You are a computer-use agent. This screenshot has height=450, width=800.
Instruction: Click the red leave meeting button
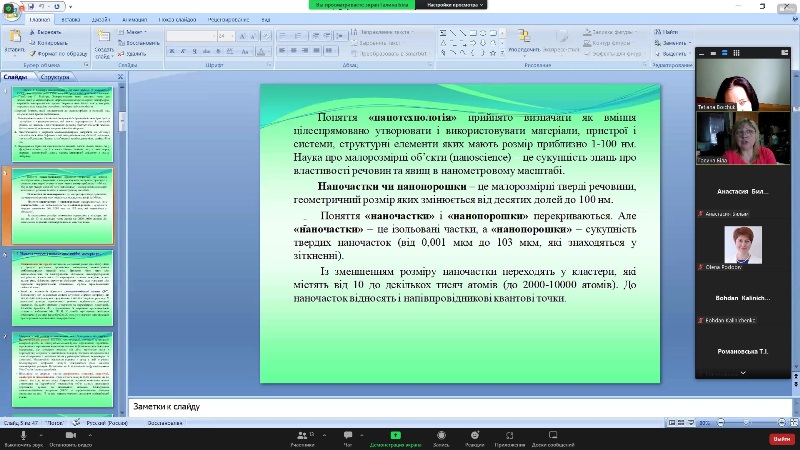[x=780, y=438]
